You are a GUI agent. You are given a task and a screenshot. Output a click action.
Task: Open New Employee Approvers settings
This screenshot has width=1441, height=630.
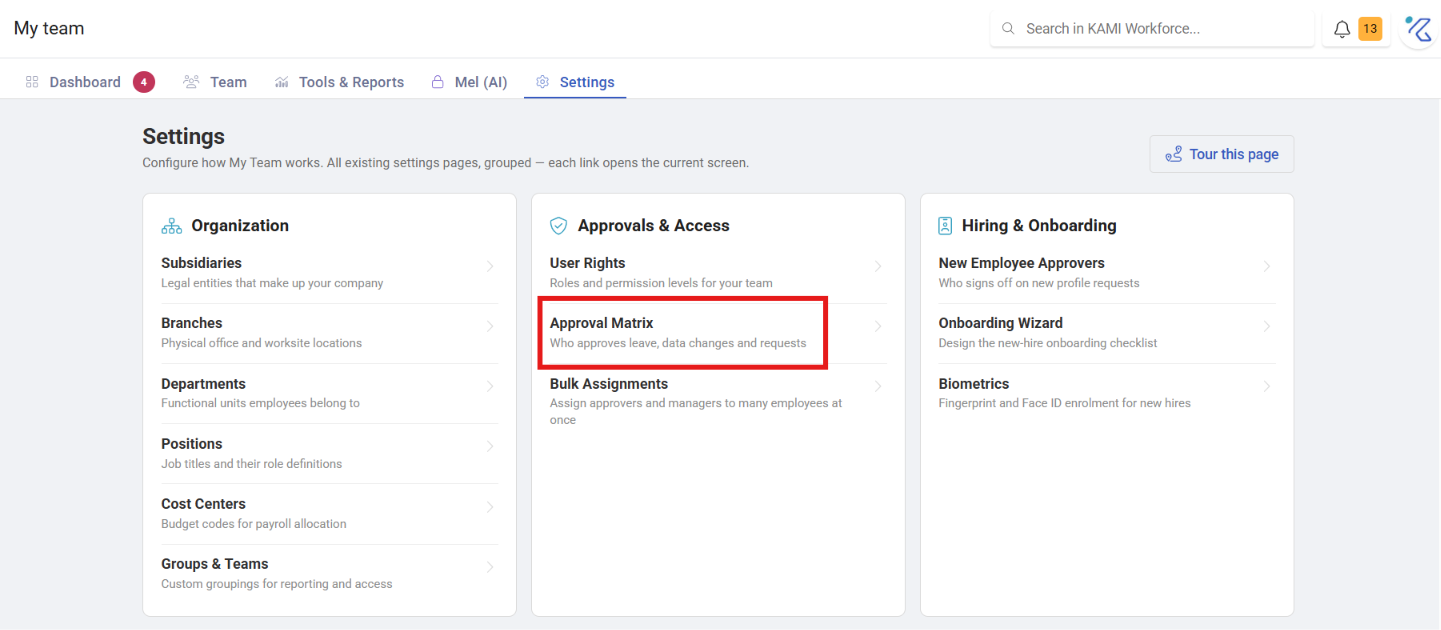1107,272
